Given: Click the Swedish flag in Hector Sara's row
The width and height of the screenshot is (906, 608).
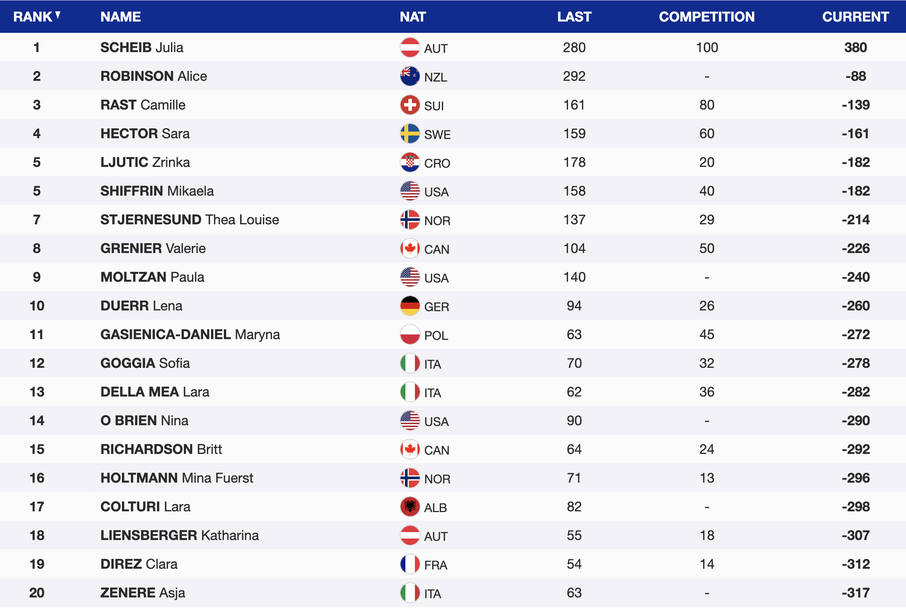Looking at the screenshot, I should point(410,134).
